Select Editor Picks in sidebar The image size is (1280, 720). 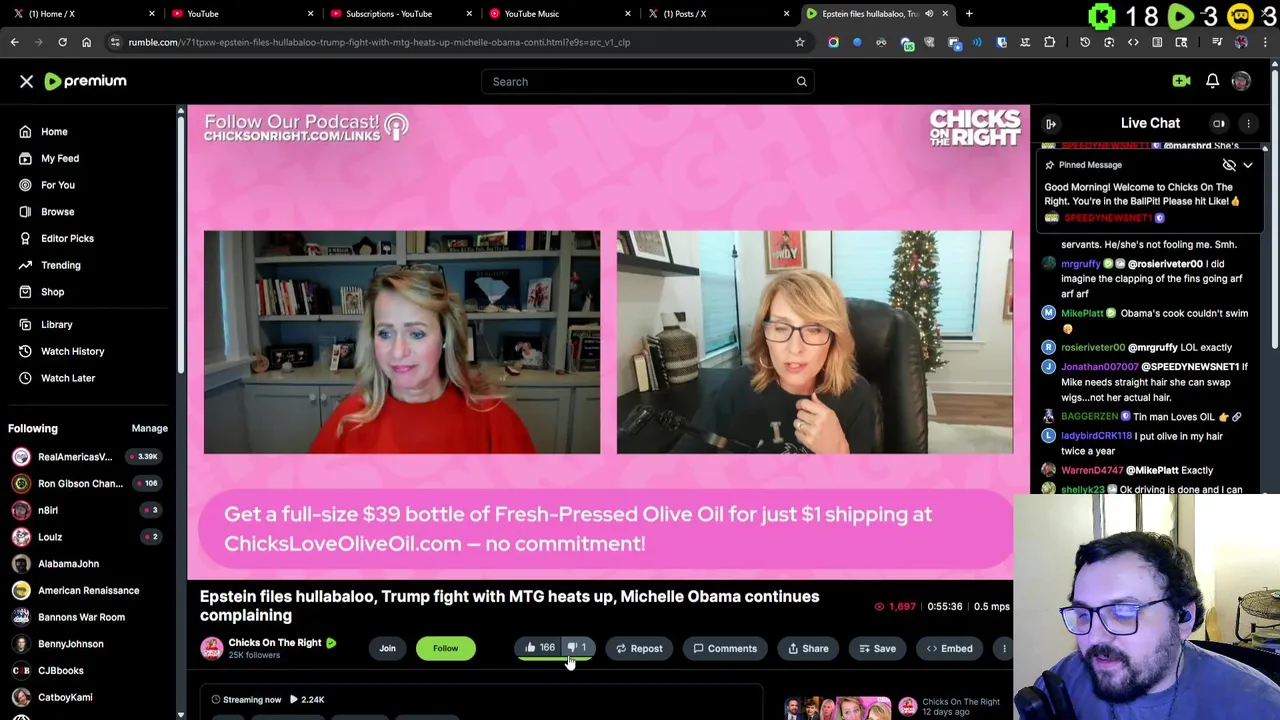67,238
